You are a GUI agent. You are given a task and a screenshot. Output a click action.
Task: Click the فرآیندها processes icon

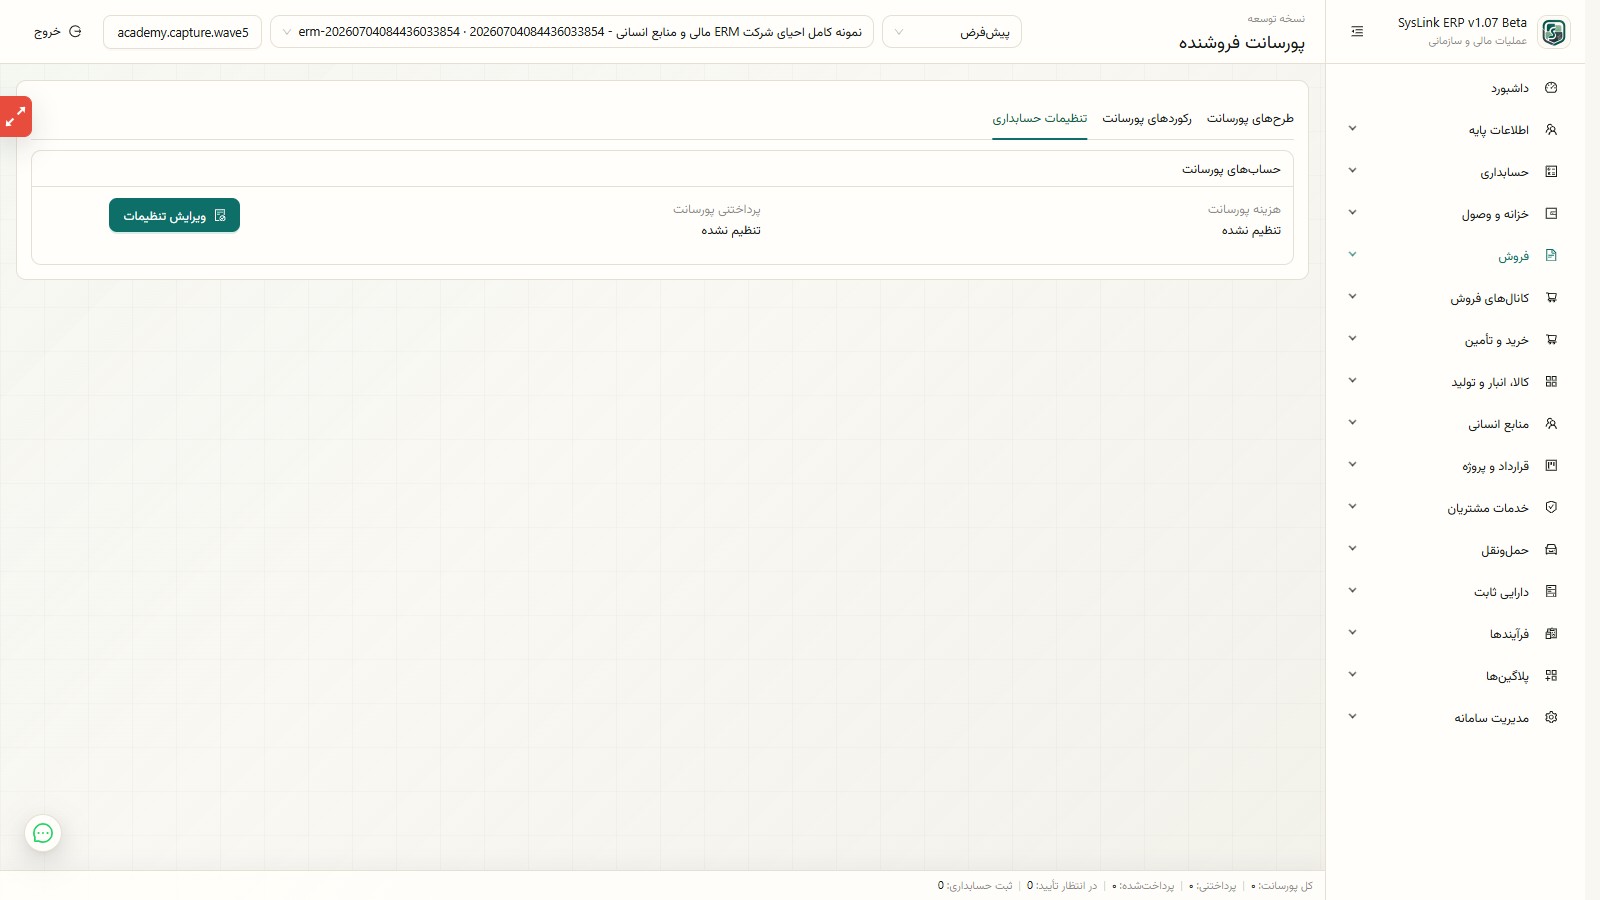(1551, 634)
